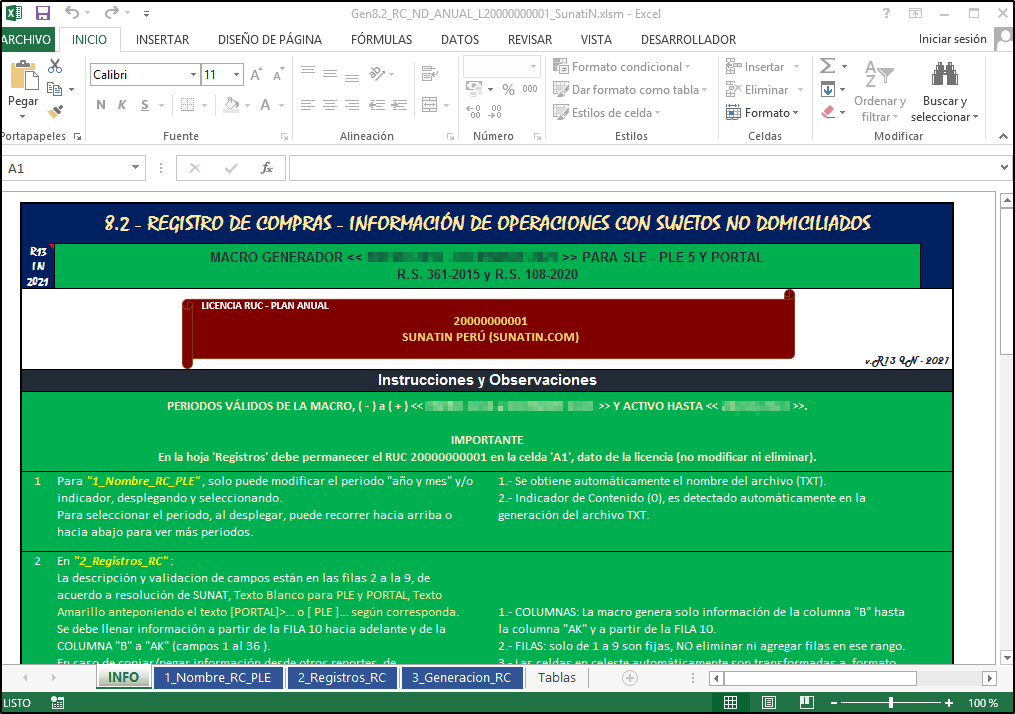Click the add new sheet plus button
1015x714 pixels.
(x=630, y=677)
